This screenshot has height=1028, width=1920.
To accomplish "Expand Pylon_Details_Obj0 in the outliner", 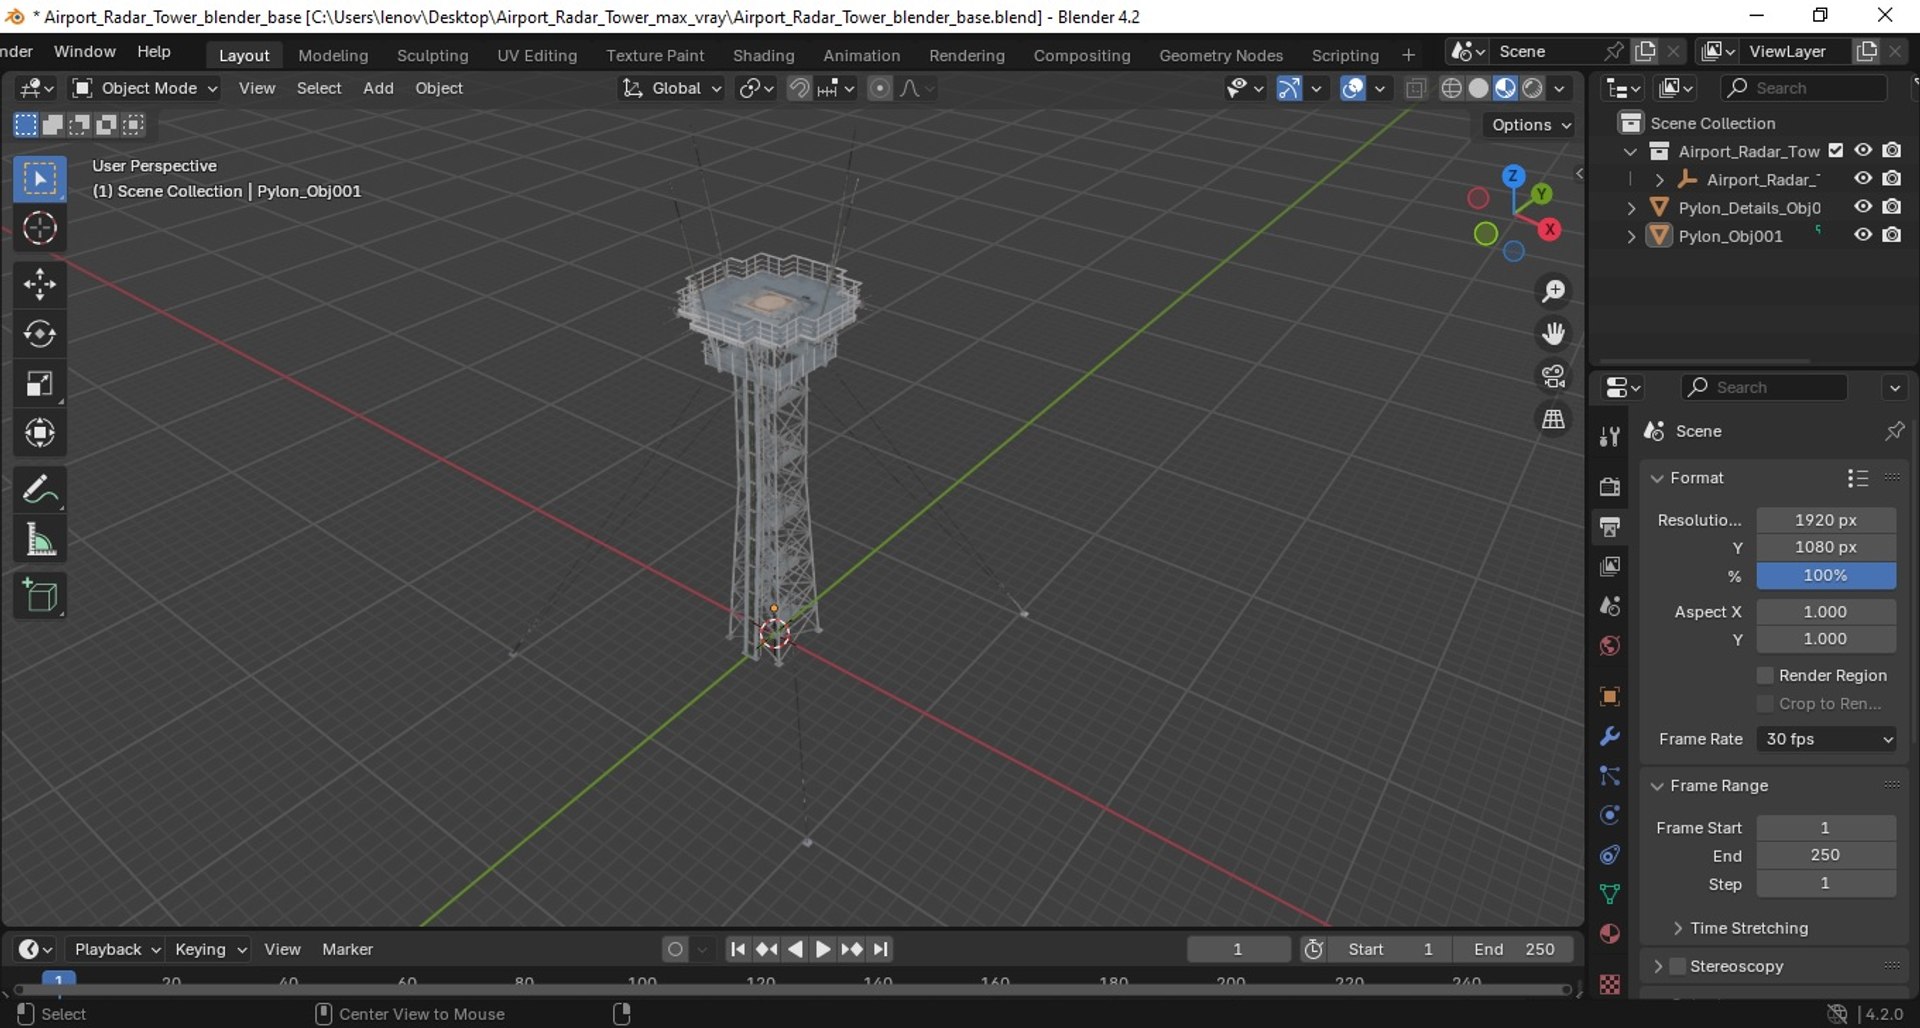I will point(1631,208).
